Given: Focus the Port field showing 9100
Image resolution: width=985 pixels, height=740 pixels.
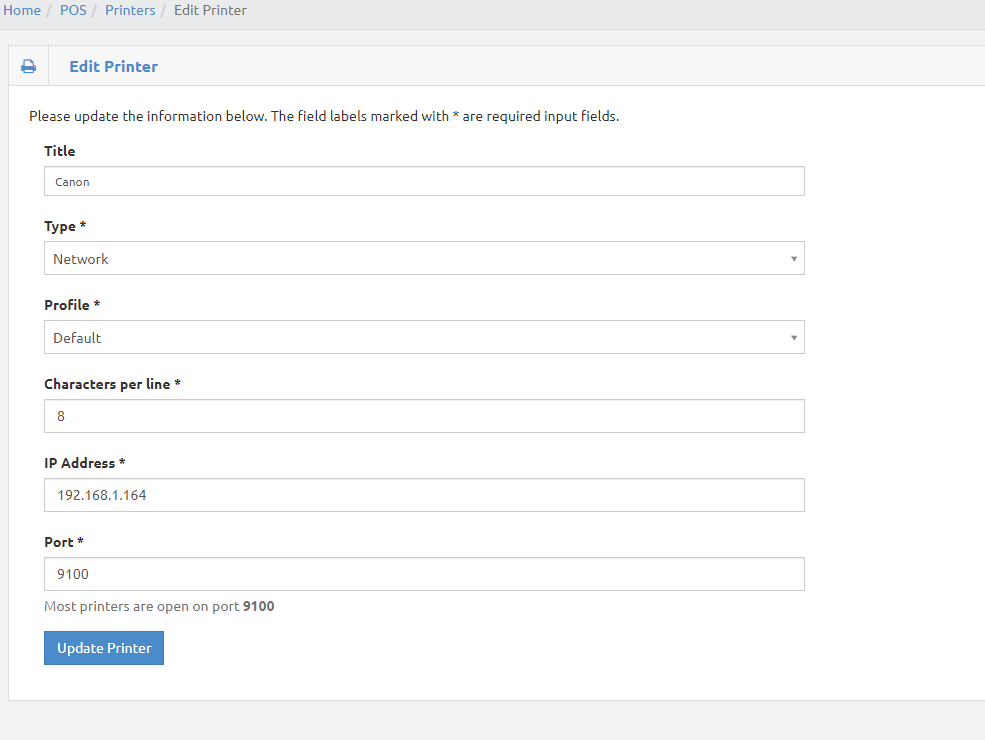Looking at the screenshot, I should (424, 574).
